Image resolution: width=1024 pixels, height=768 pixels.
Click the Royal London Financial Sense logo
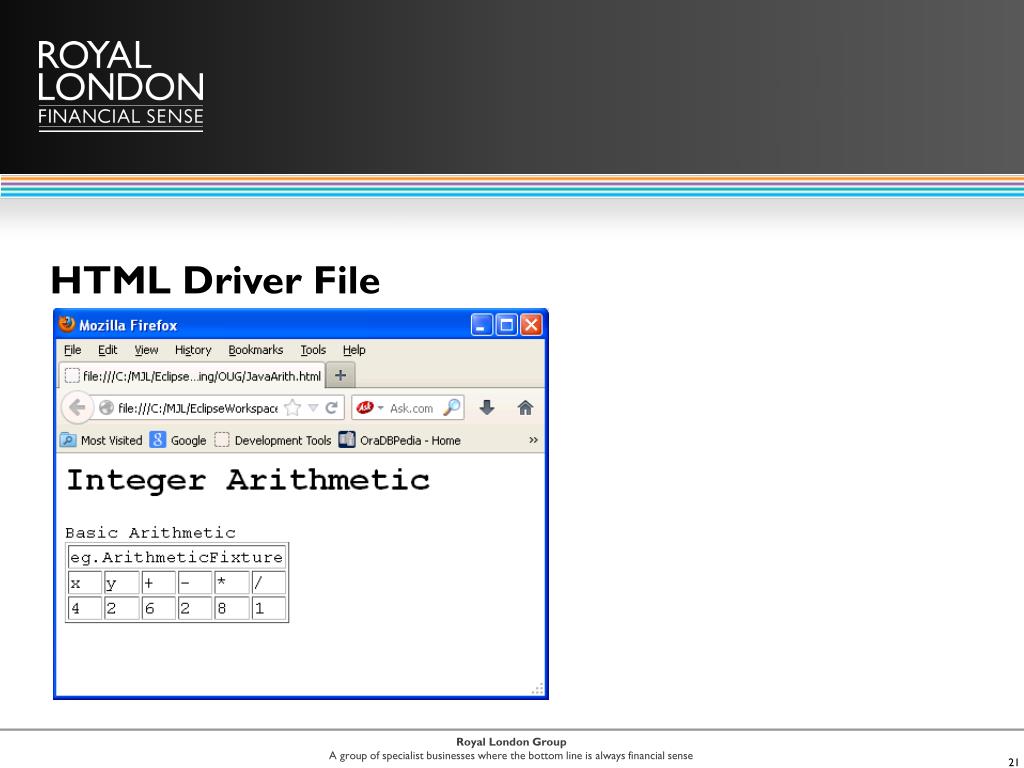(x=121, y=86)
